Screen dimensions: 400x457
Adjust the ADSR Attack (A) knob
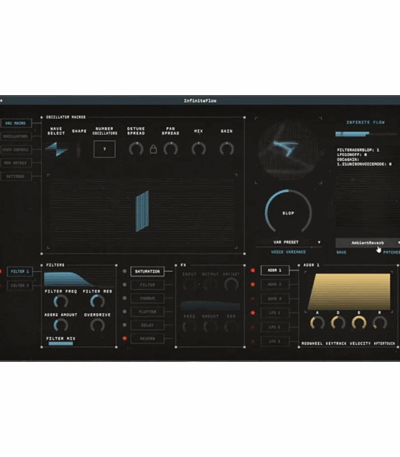click(x=317, y=323)
